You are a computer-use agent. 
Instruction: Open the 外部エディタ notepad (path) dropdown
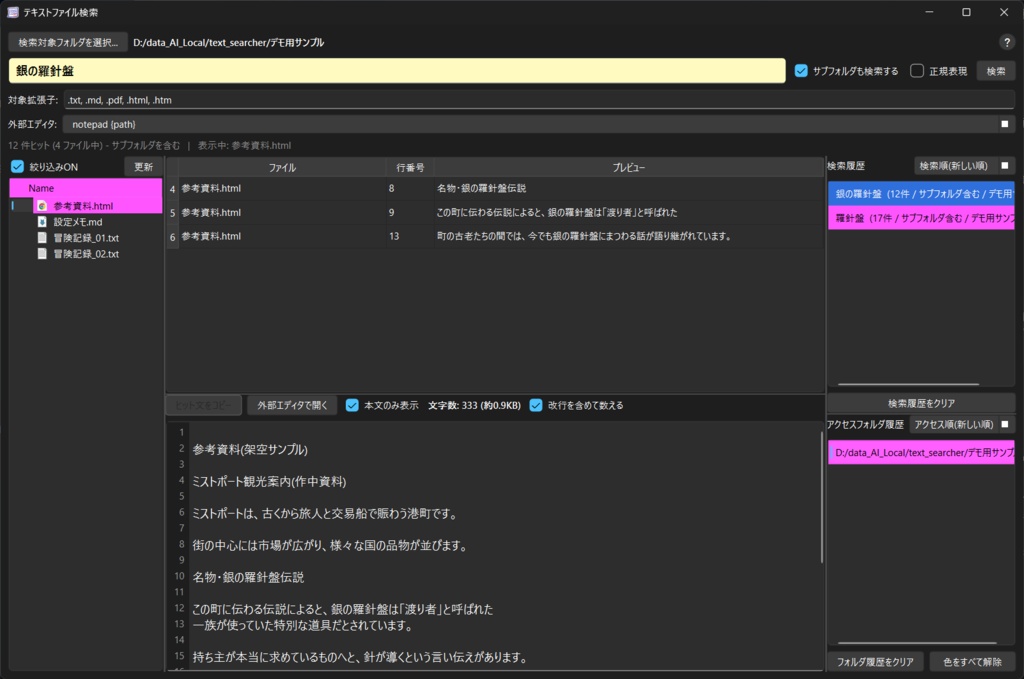(x=539, y=124)
